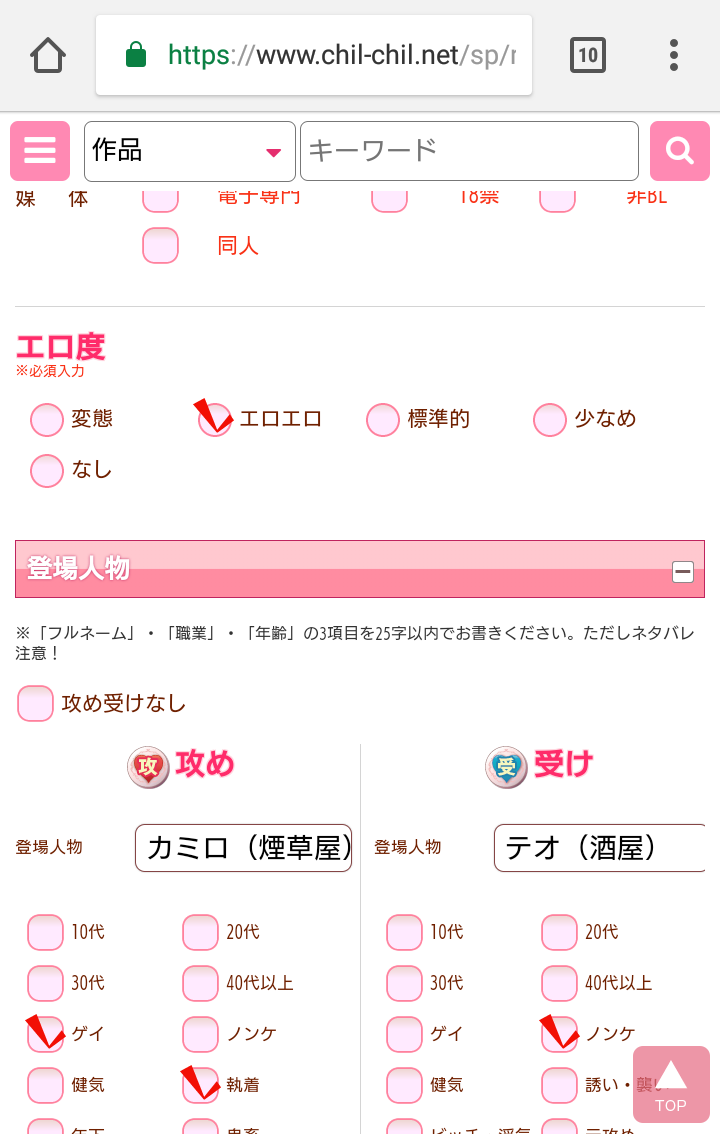720x1134 pixels.
Task: Click the 登場人物 section header bar
Action: point(360,569)
